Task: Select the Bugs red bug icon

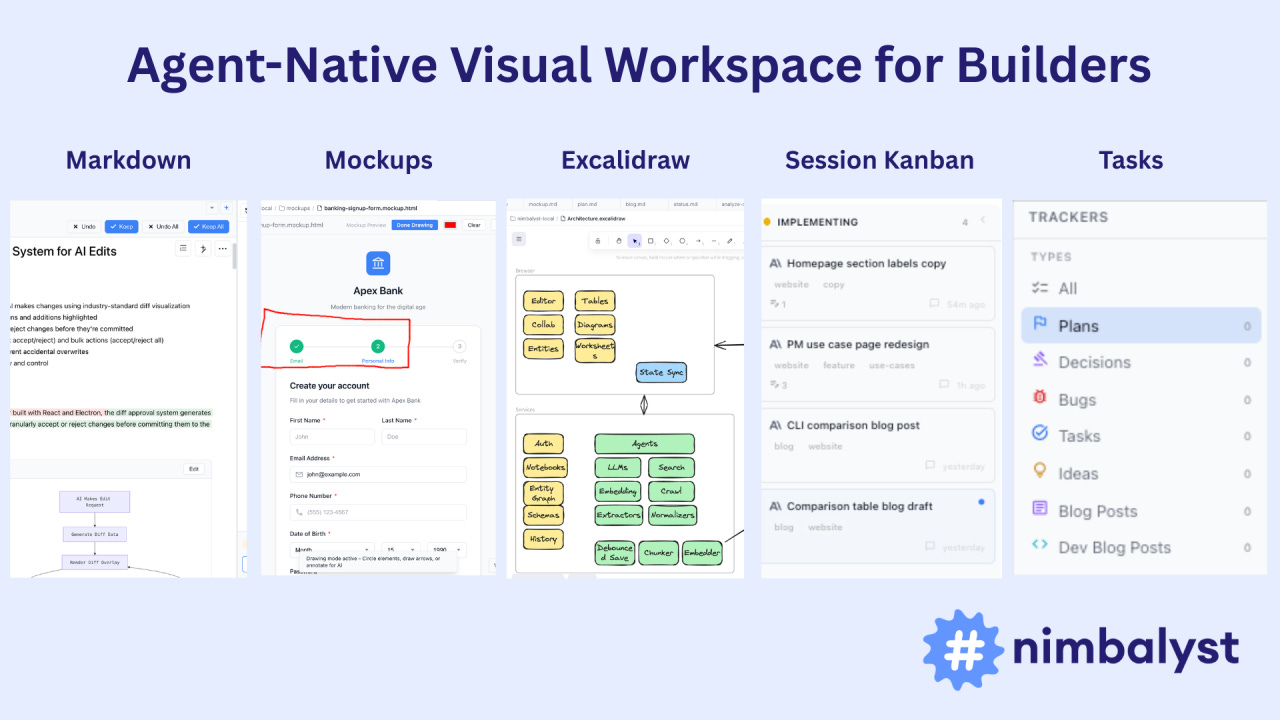Action: click(1040, 398)
